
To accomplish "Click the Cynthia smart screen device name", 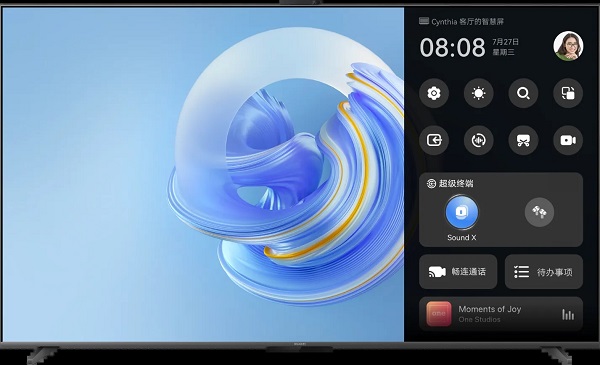I will 467,22.
